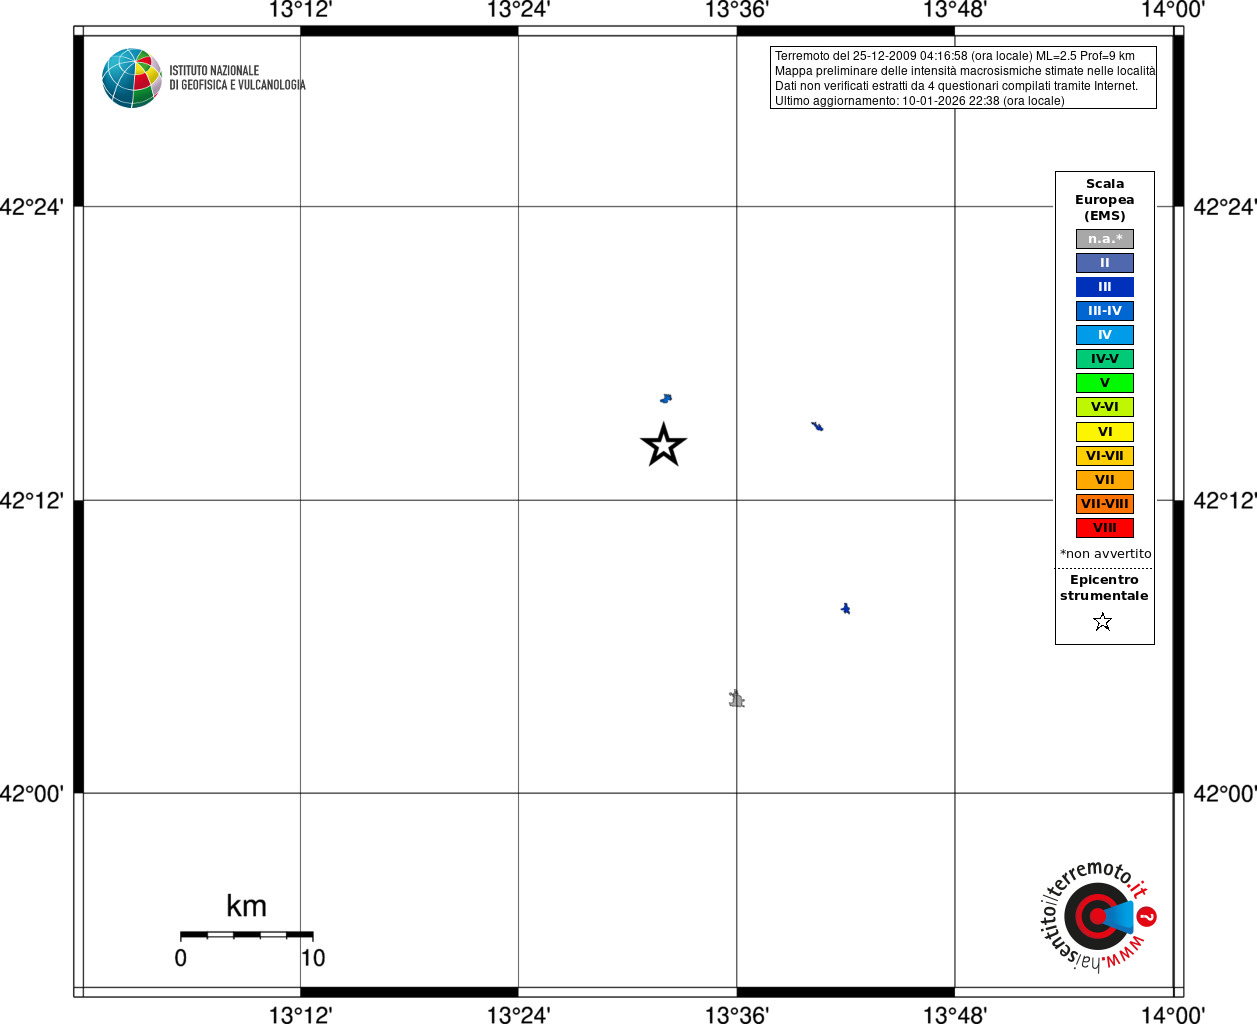
Task: Select the V-VI legend swatch
Action: (x=1105, y=407)
